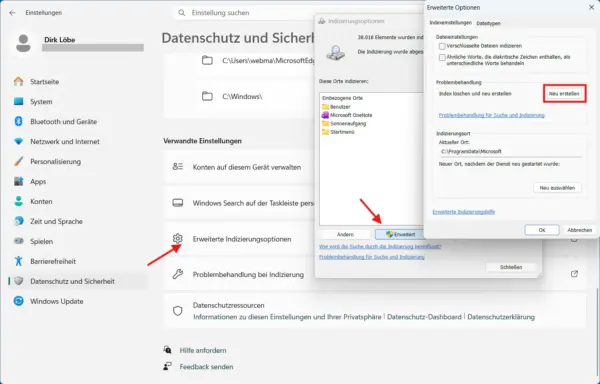Click the Konten auf diesem Gerät verwalten icon

178,167
